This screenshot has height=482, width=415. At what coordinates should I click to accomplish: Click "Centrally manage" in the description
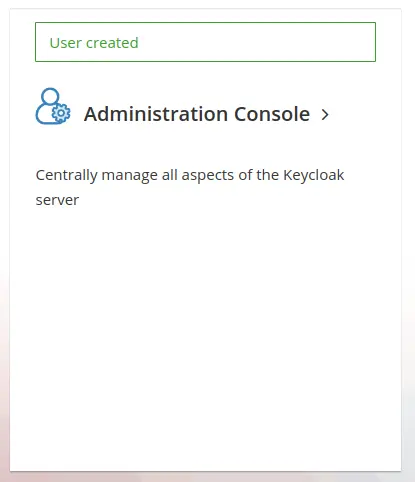[x=97, y=175]
